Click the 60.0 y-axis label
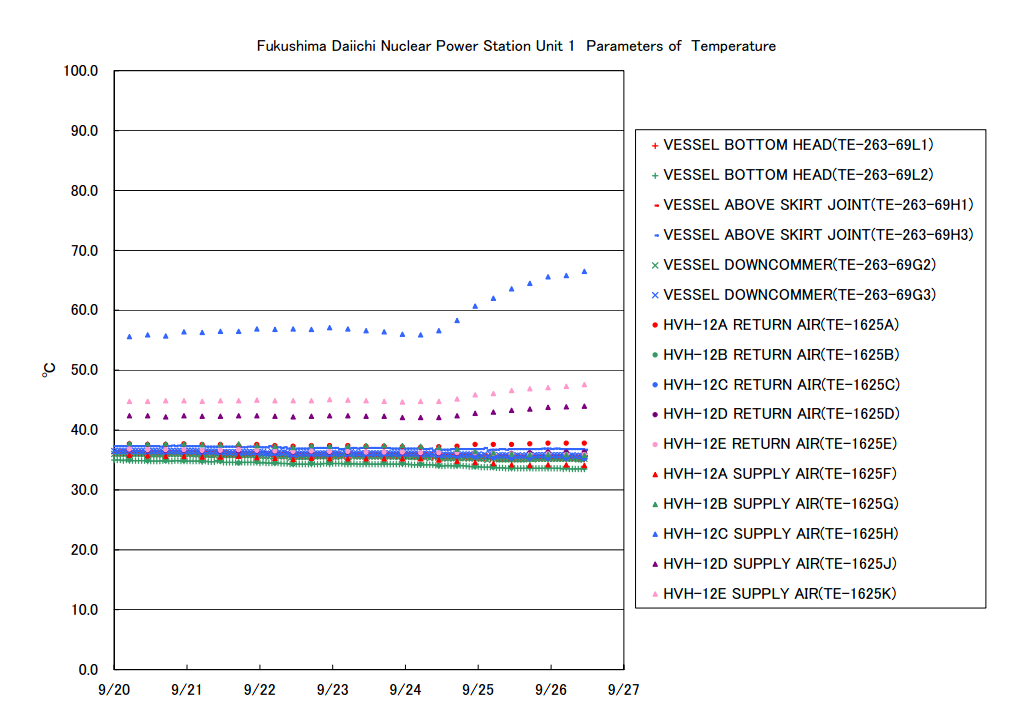The height and width of the screenshot is (720, 1022). pos(84,310)
